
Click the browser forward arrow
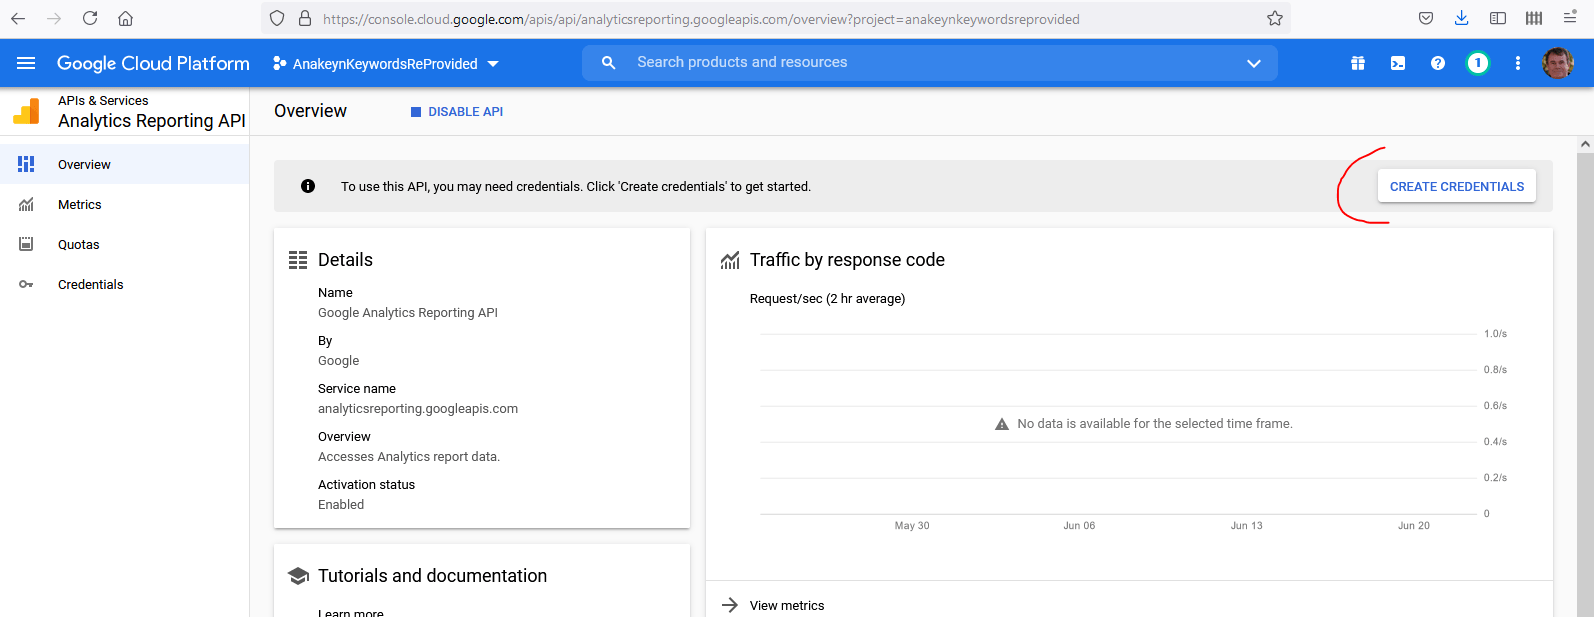pos(54,18)
